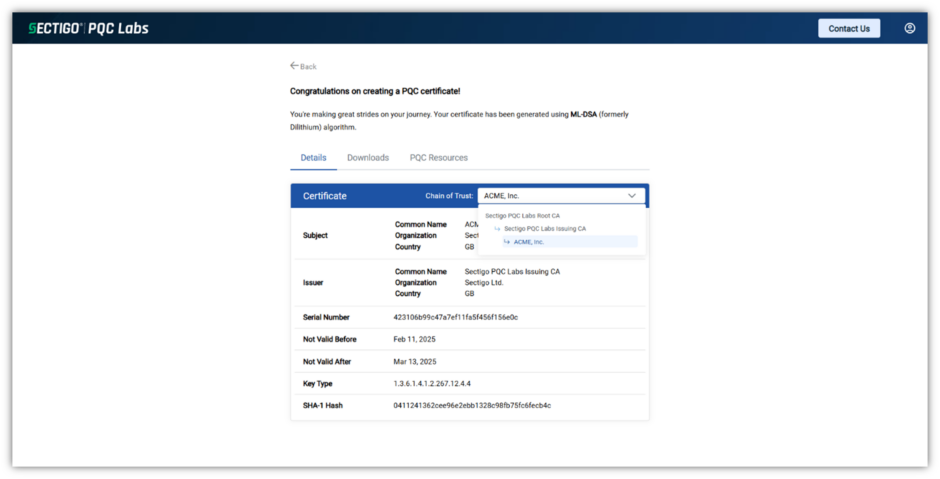Open the user account profile icon
Viewport: 940px width, 479px height.
point(909,28)
